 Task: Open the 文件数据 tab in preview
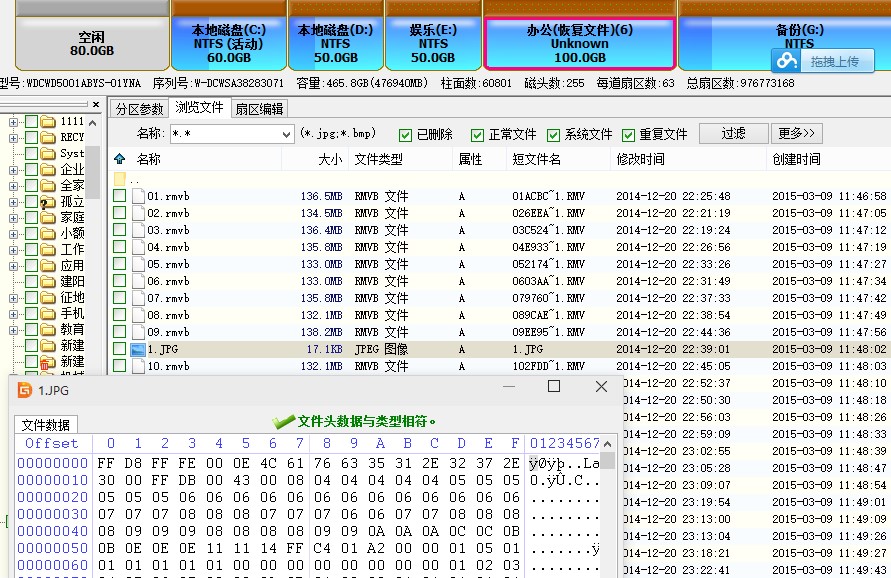coord(45,425)
